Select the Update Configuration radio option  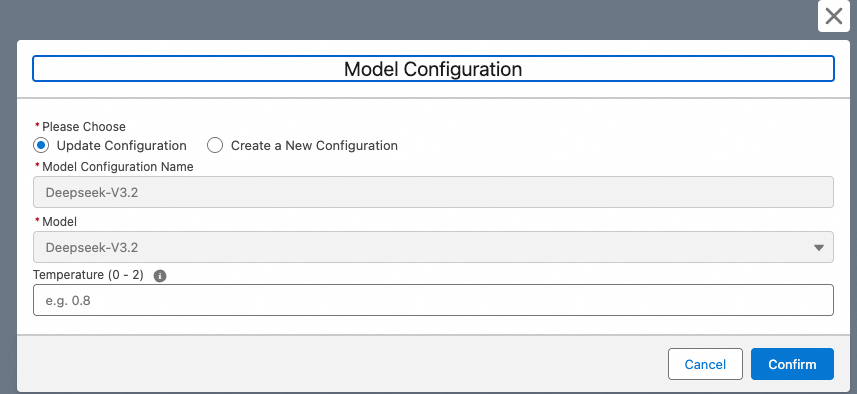coord(41,146)
